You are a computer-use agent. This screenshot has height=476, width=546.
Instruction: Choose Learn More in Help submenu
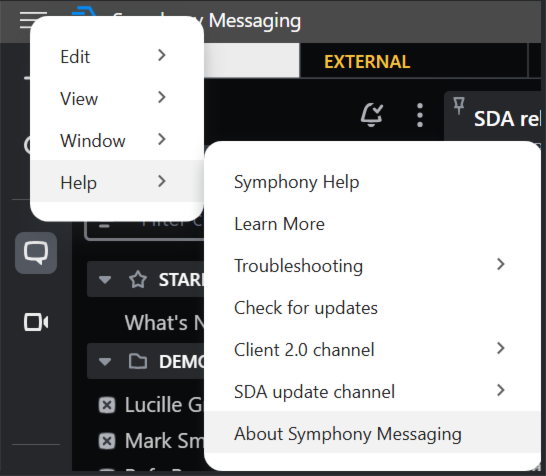(x=373, y=224)
